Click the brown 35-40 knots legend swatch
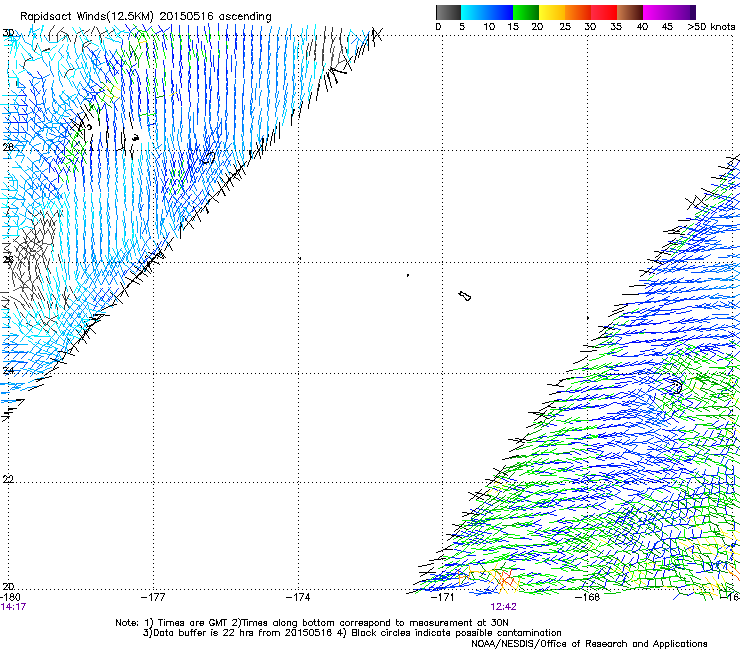Image resolution: width=740 pixels, height=650 pixels. coord(630,12)
